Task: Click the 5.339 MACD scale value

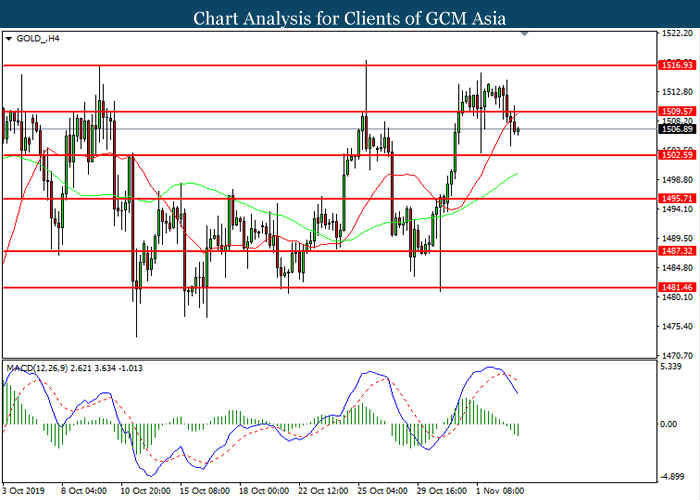Action: (x=673, y=367)
